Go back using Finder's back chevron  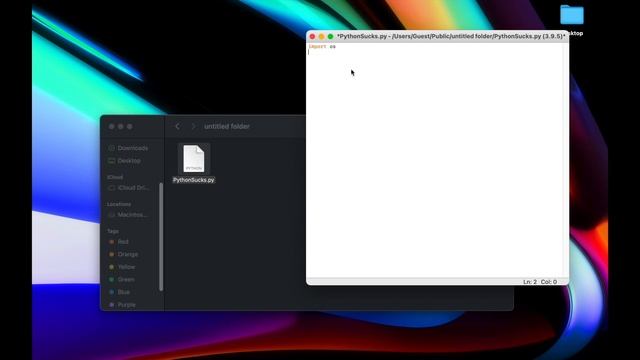pyautogui.click(x=178, y=127)
